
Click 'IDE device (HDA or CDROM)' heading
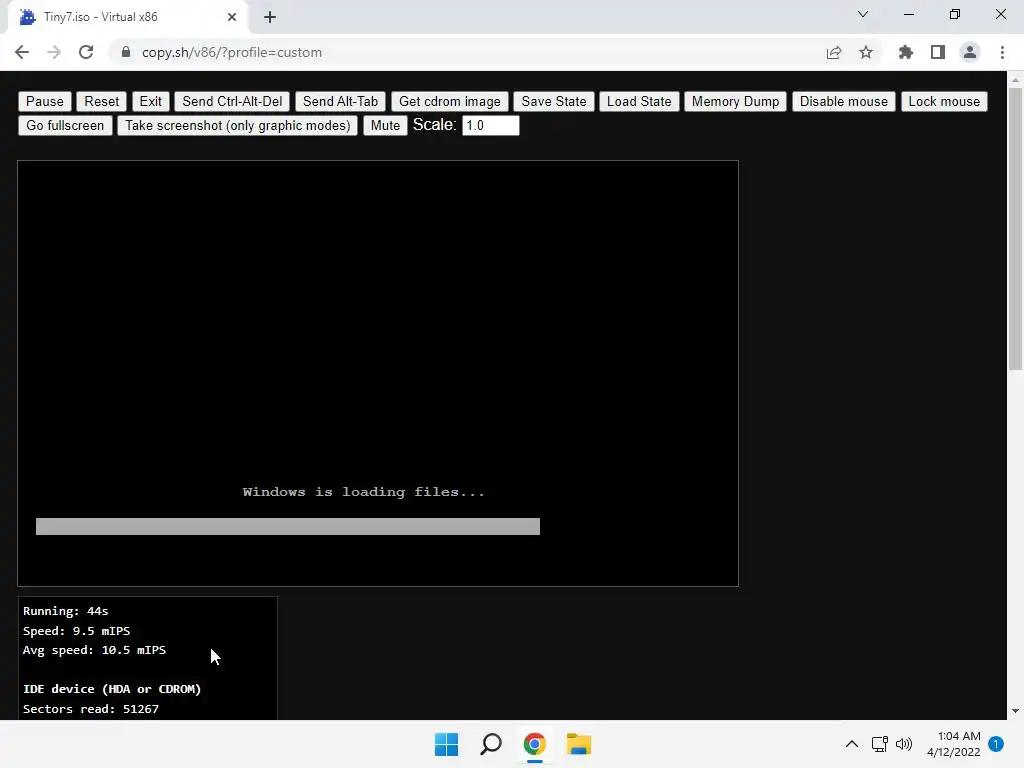(112, 689)
